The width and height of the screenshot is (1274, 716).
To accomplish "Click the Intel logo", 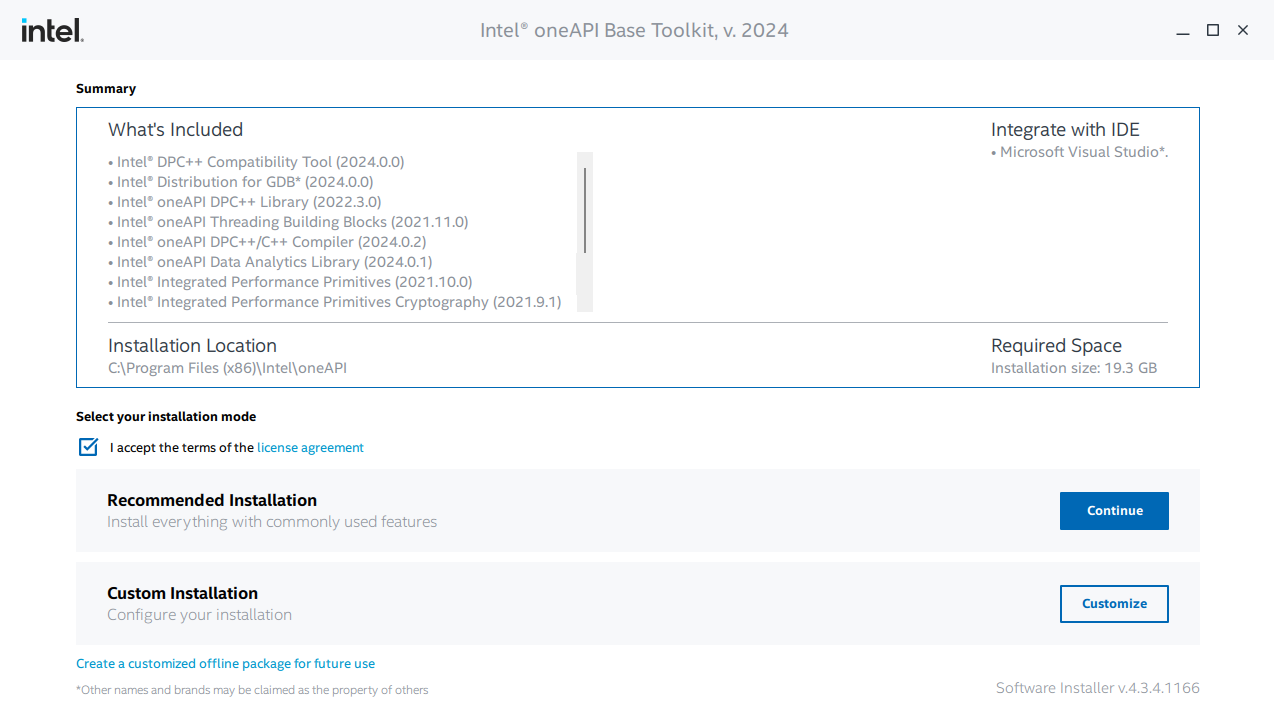I will (52, 30).
